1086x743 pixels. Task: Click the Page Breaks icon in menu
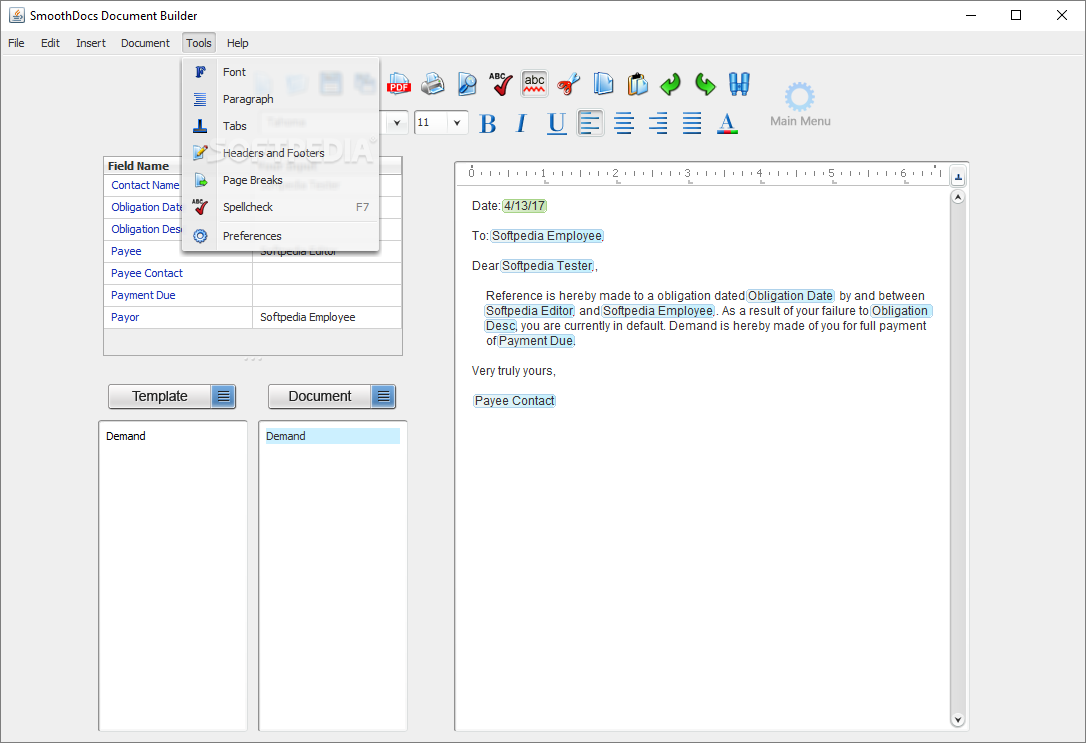200,180
